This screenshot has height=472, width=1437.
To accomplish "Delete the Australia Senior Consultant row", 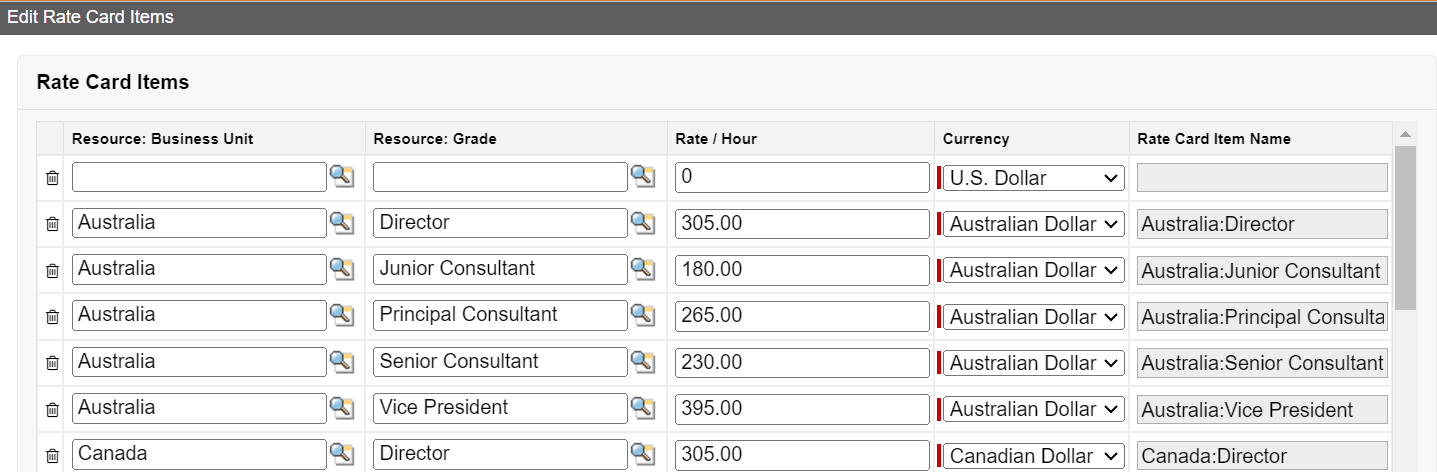I will [x=53, y=363].
